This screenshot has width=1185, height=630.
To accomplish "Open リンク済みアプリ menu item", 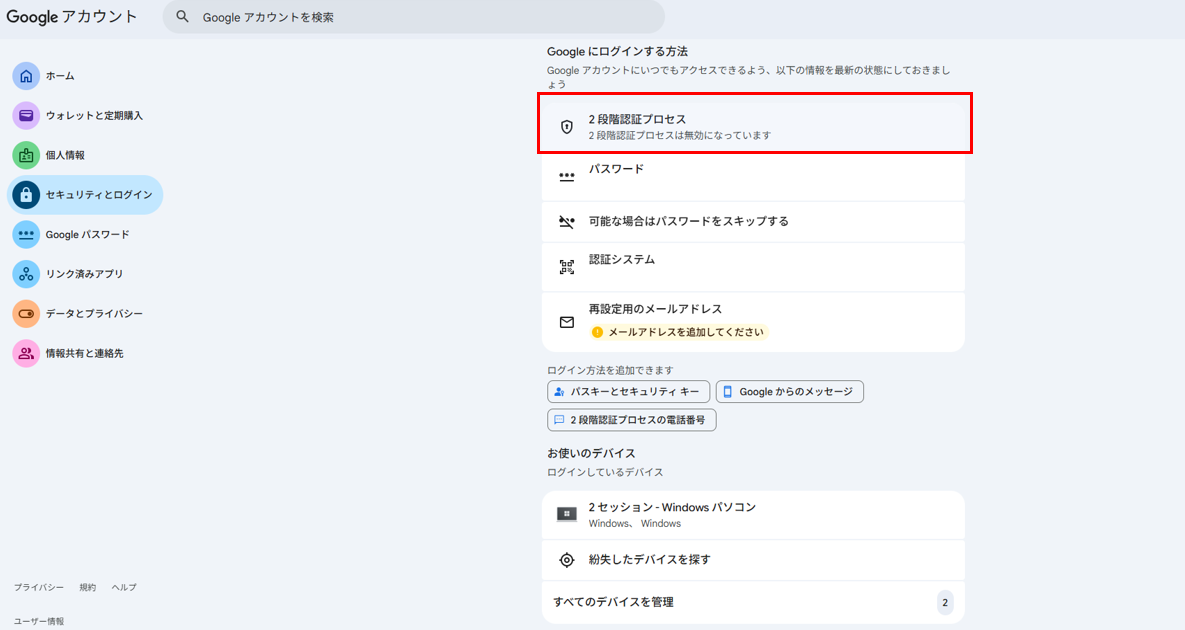I will tap(85, 274).
